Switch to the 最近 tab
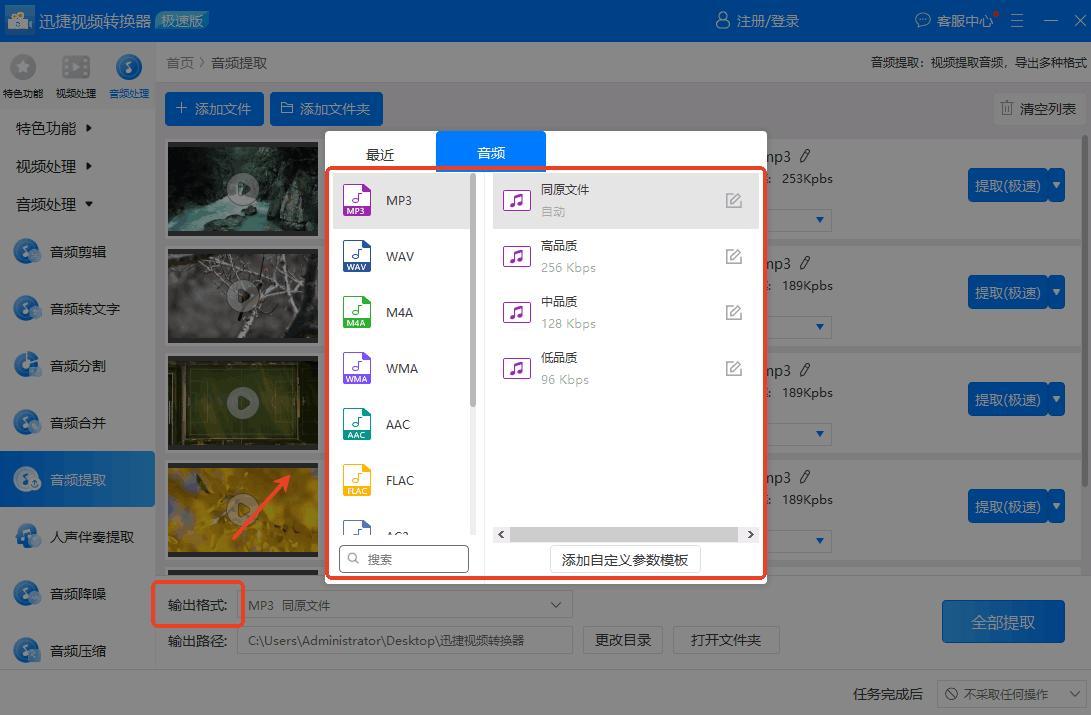The height and width of the screenshot is (715, 1091). (x=380, y=154)
